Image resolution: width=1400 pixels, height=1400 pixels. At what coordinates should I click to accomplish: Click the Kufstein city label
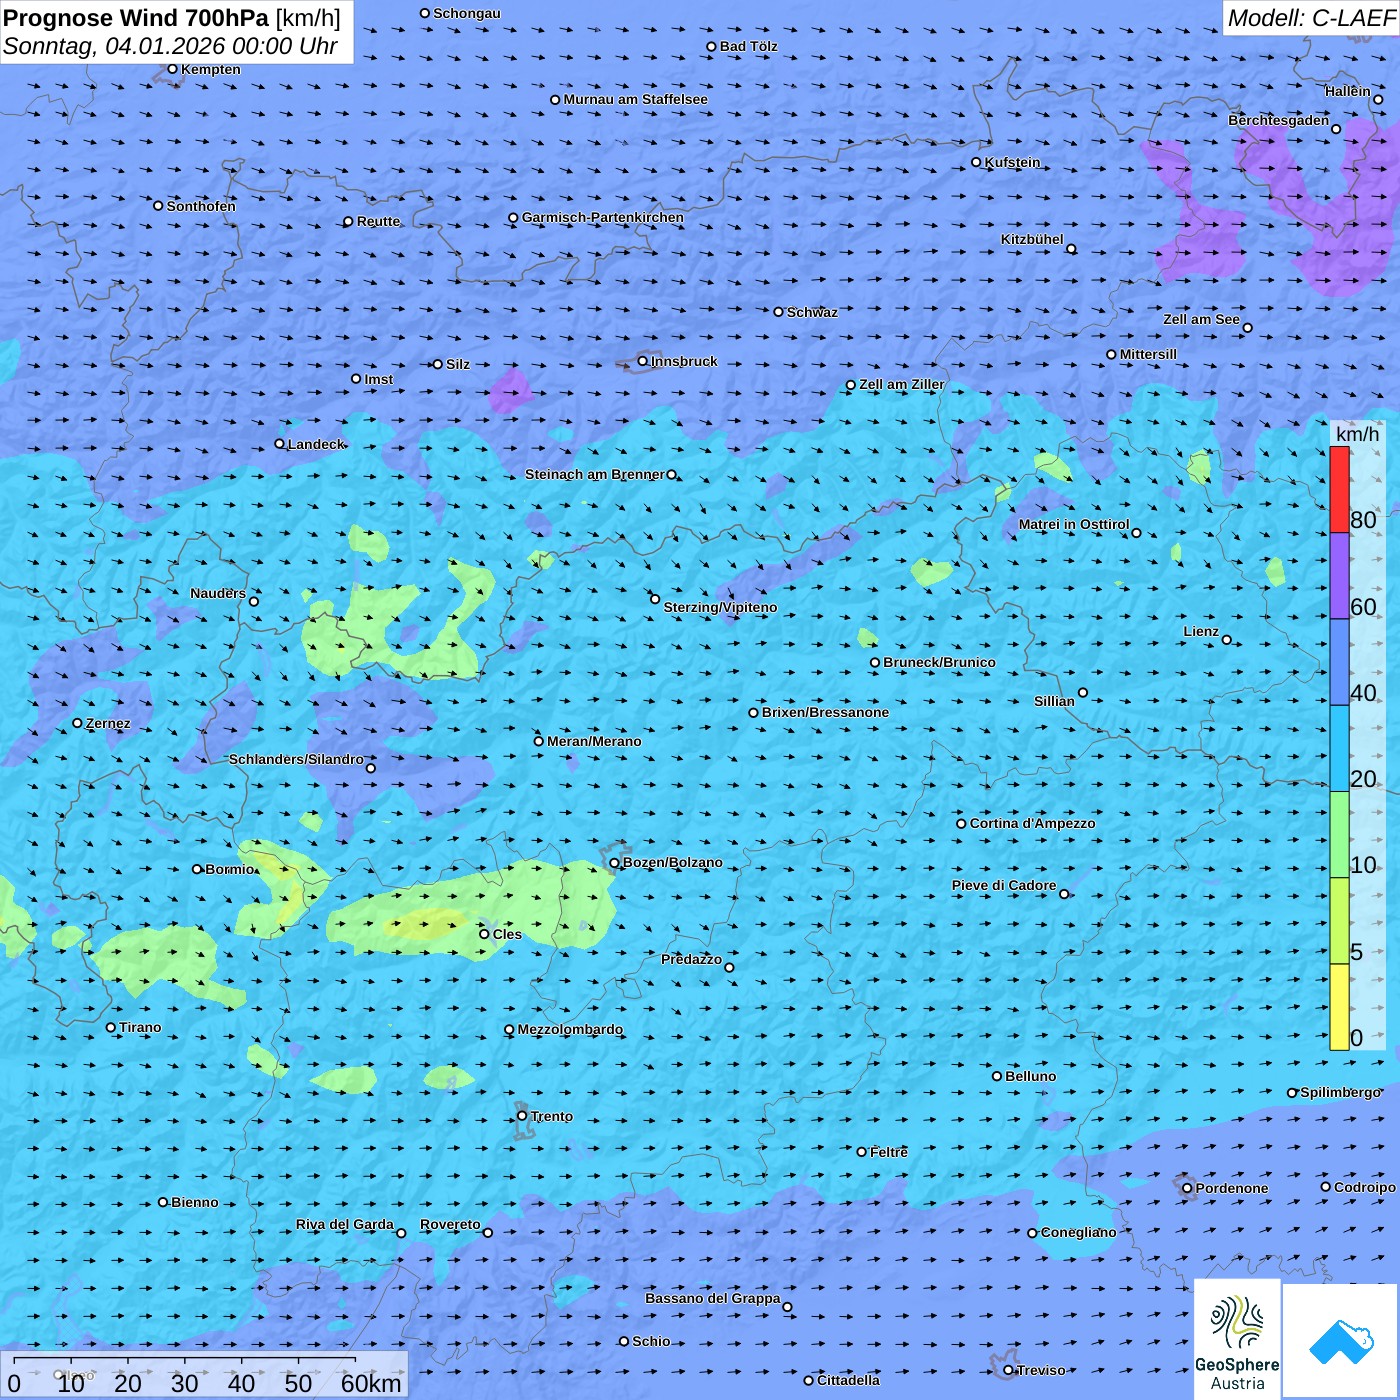pyautogui.click(x=1012, y=162)
